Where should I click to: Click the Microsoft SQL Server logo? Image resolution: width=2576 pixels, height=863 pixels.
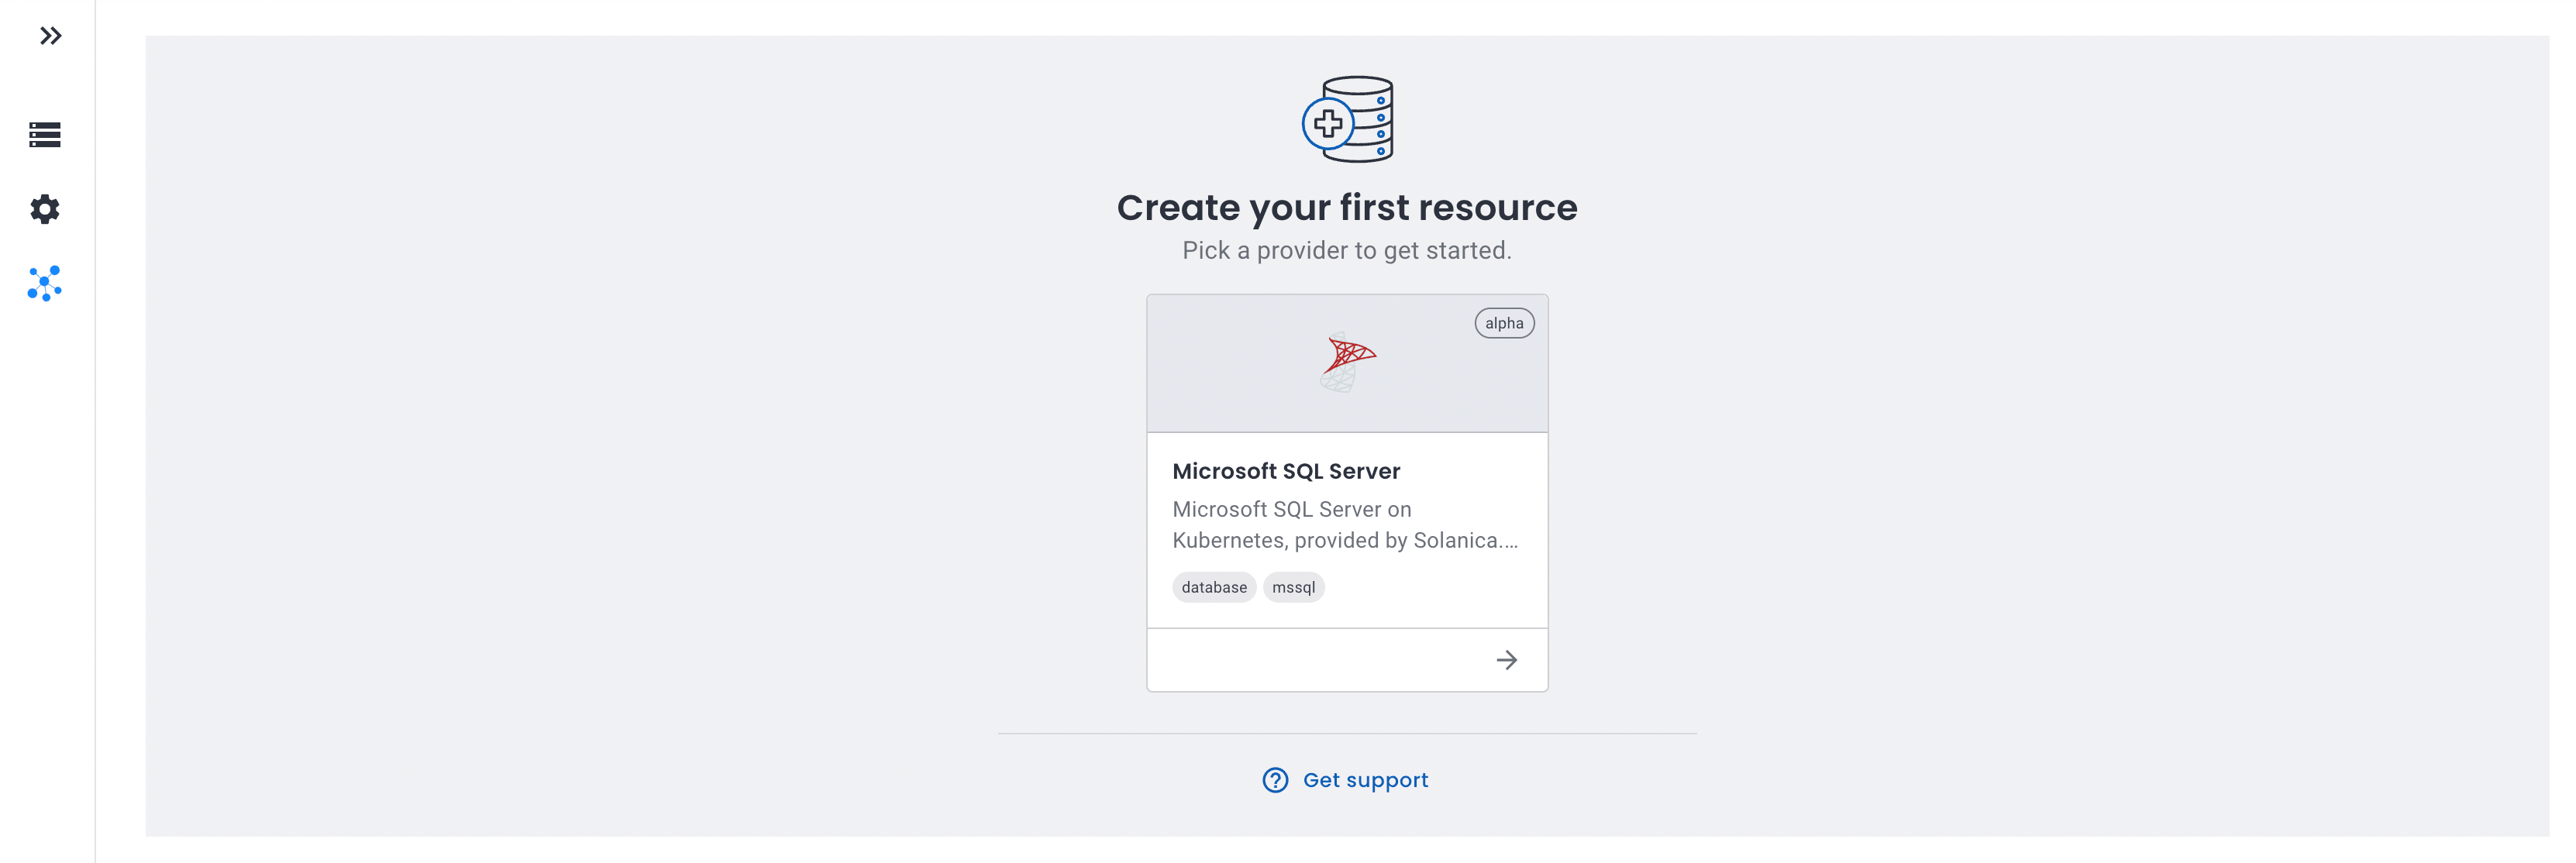pyautogui.click(x=1348, y=362)
